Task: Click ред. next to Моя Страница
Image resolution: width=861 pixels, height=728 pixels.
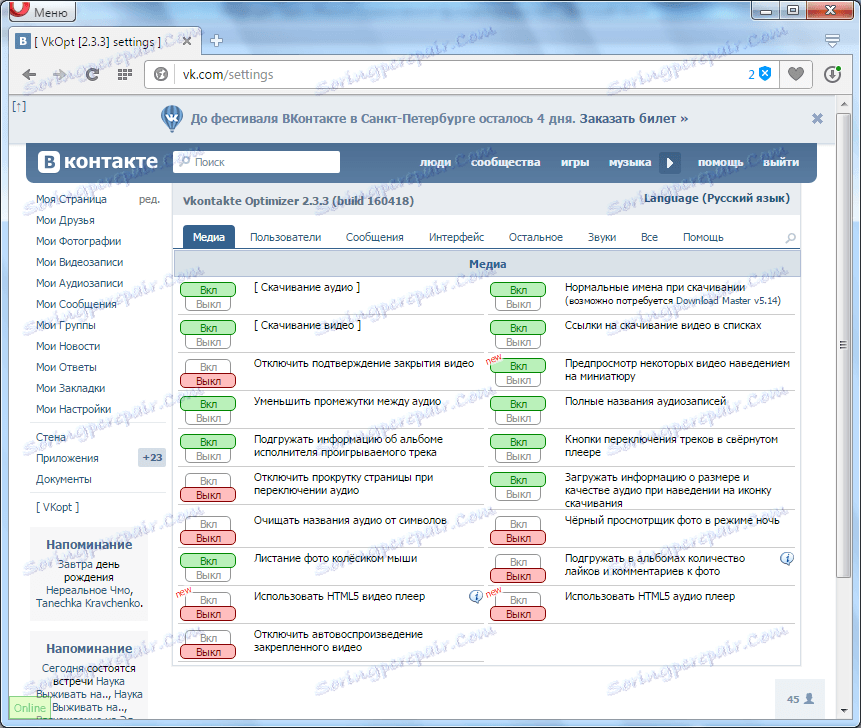Action: pyautogui.click(x=149, y=199)
